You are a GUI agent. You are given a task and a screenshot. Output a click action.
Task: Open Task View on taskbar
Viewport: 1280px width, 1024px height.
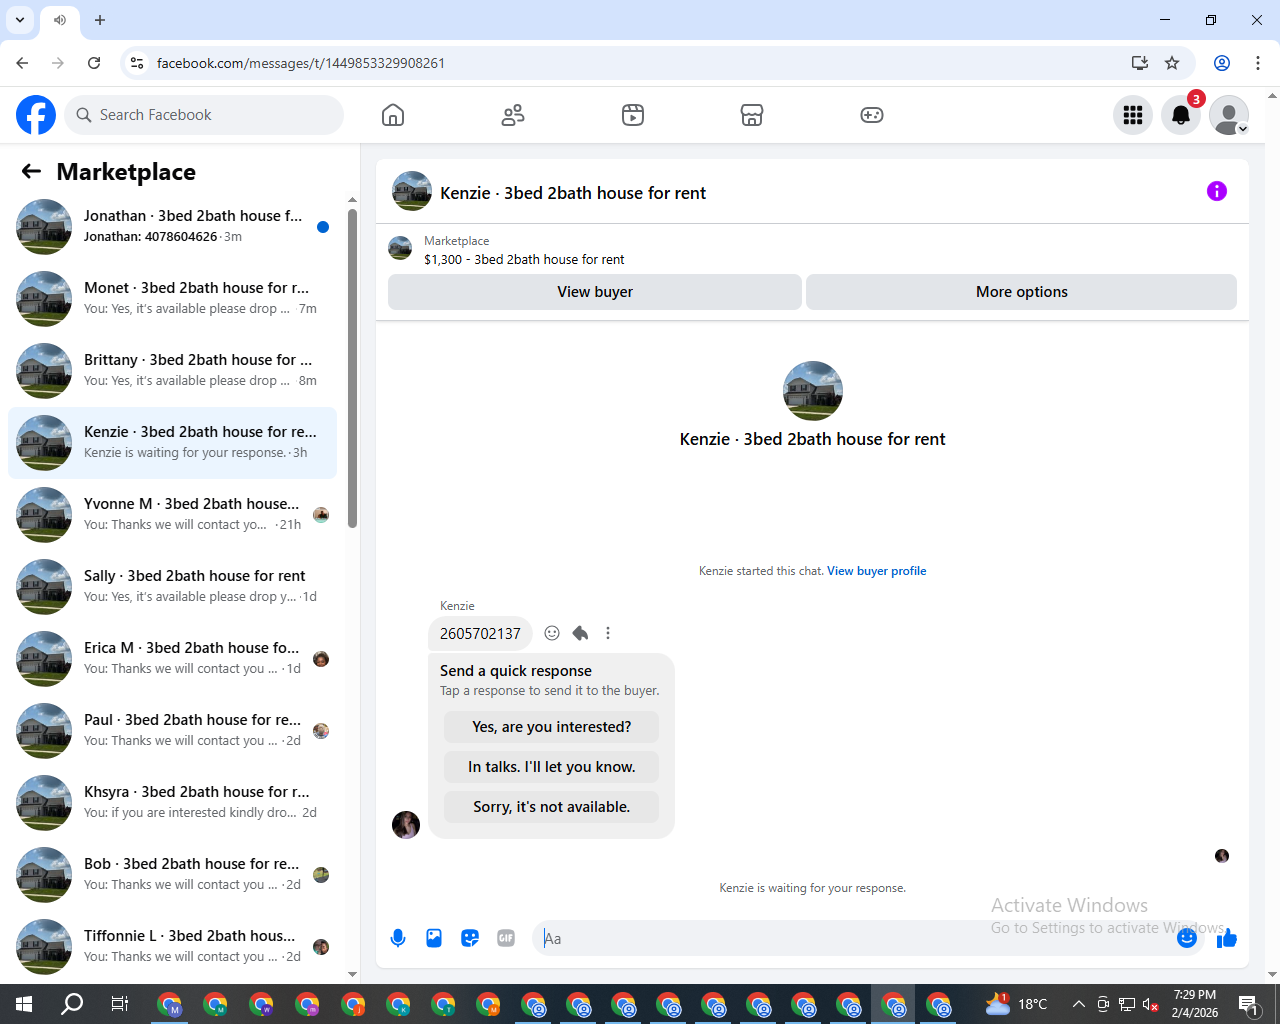coord(119,1004)
